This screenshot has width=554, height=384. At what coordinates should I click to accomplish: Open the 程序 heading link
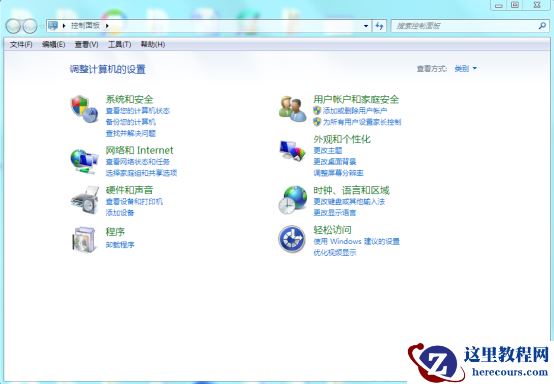[x=115, y=232]
